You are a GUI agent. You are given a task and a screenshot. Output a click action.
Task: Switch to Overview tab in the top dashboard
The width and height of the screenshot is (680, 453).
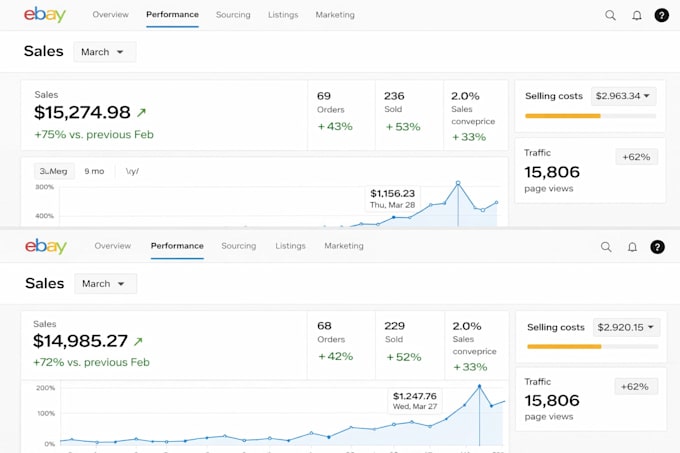click(x=111, y=15)
